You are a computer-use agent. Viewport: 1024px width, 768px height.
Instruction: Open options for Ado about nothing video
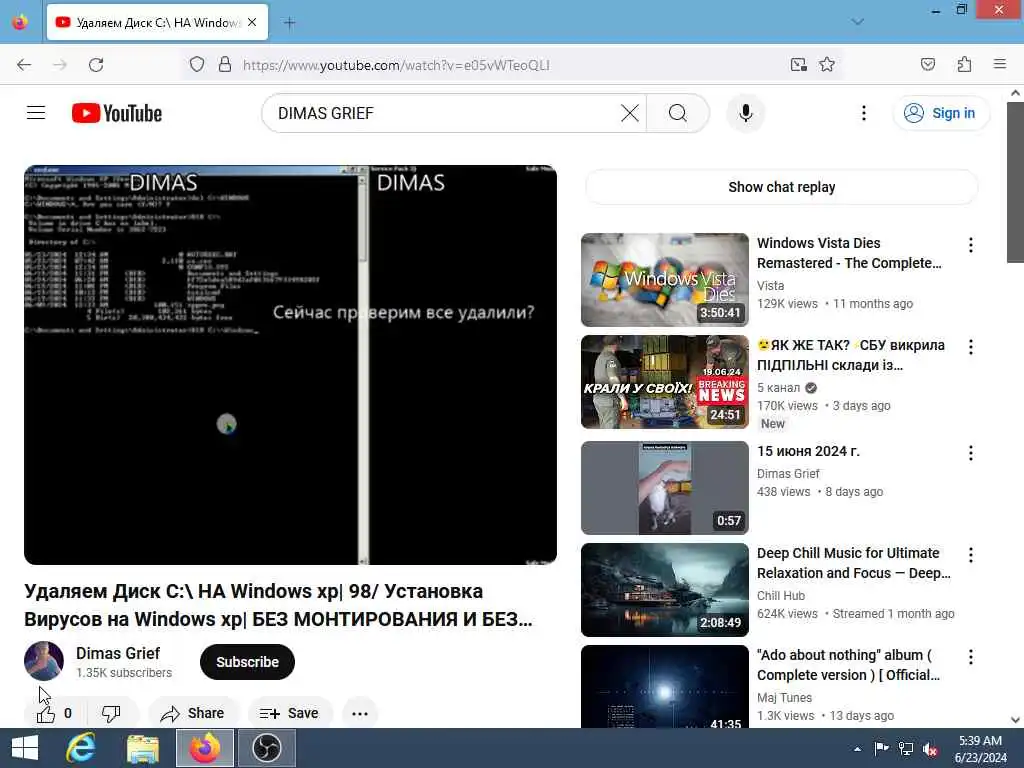click(x=970, y=657)
